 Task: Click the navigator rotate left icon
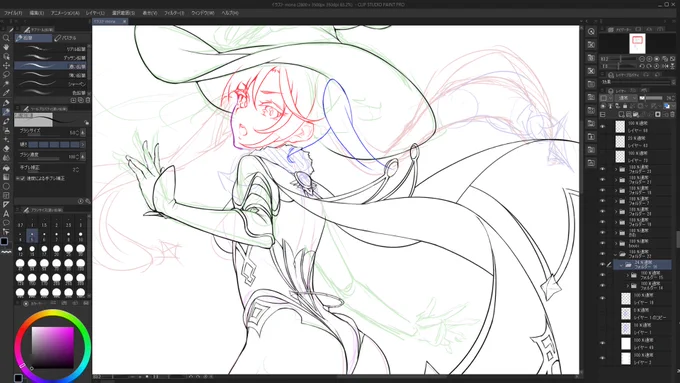[642, 66]
